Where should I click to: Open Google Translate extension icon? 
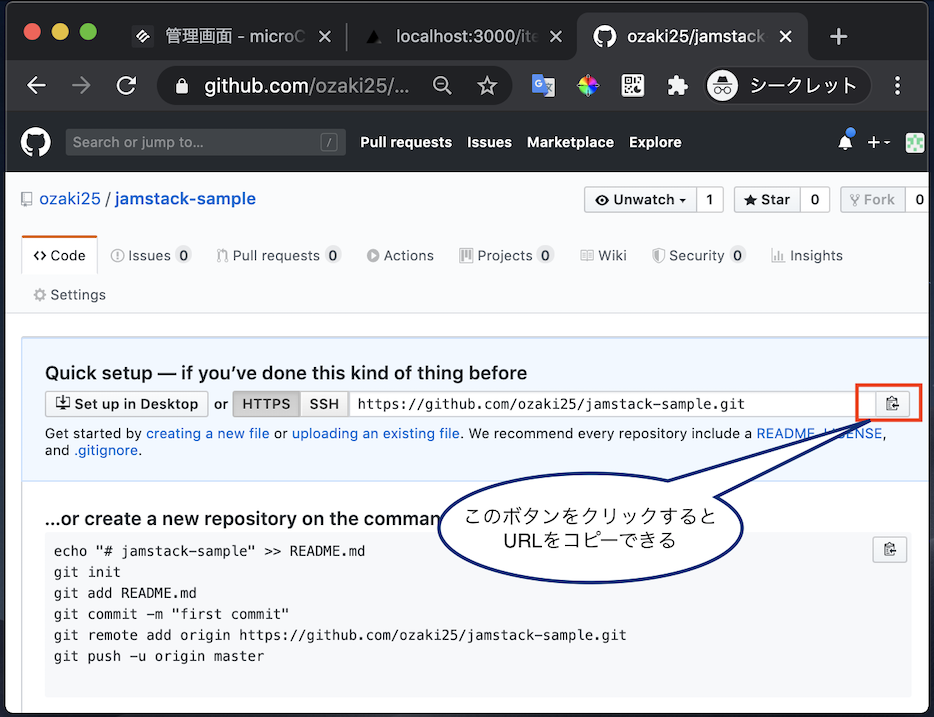coord(543,86)
